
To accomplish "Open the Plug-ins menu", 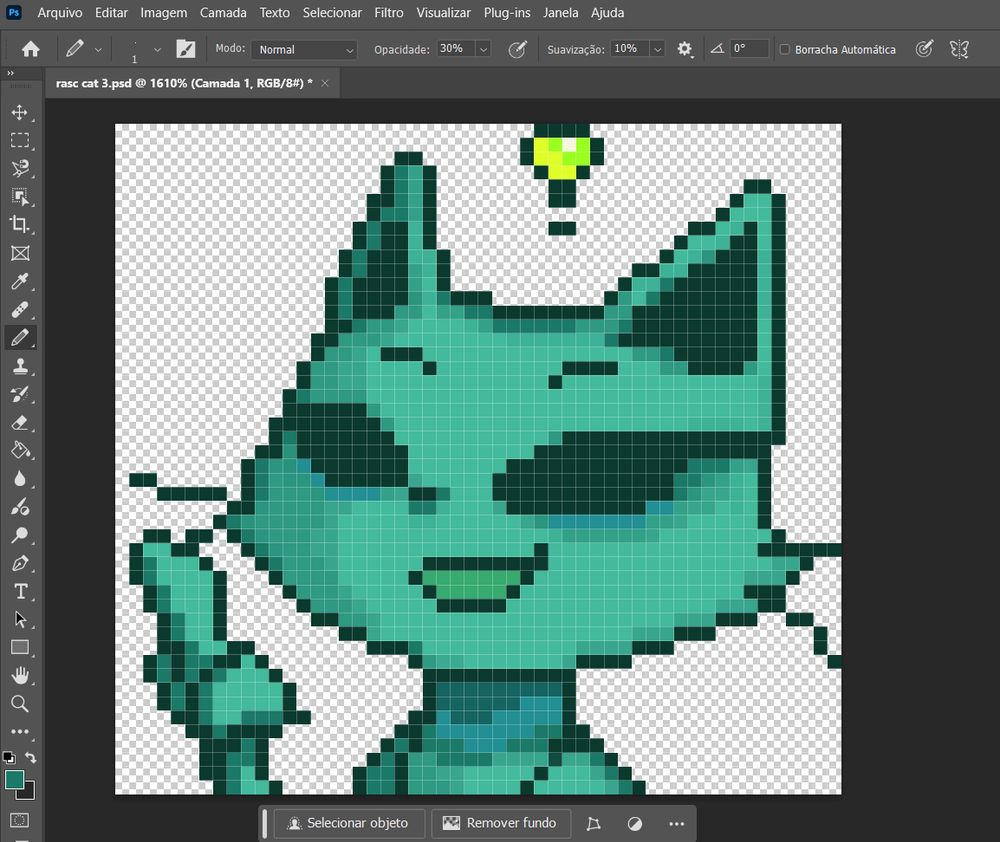I will tap(507, 13).
